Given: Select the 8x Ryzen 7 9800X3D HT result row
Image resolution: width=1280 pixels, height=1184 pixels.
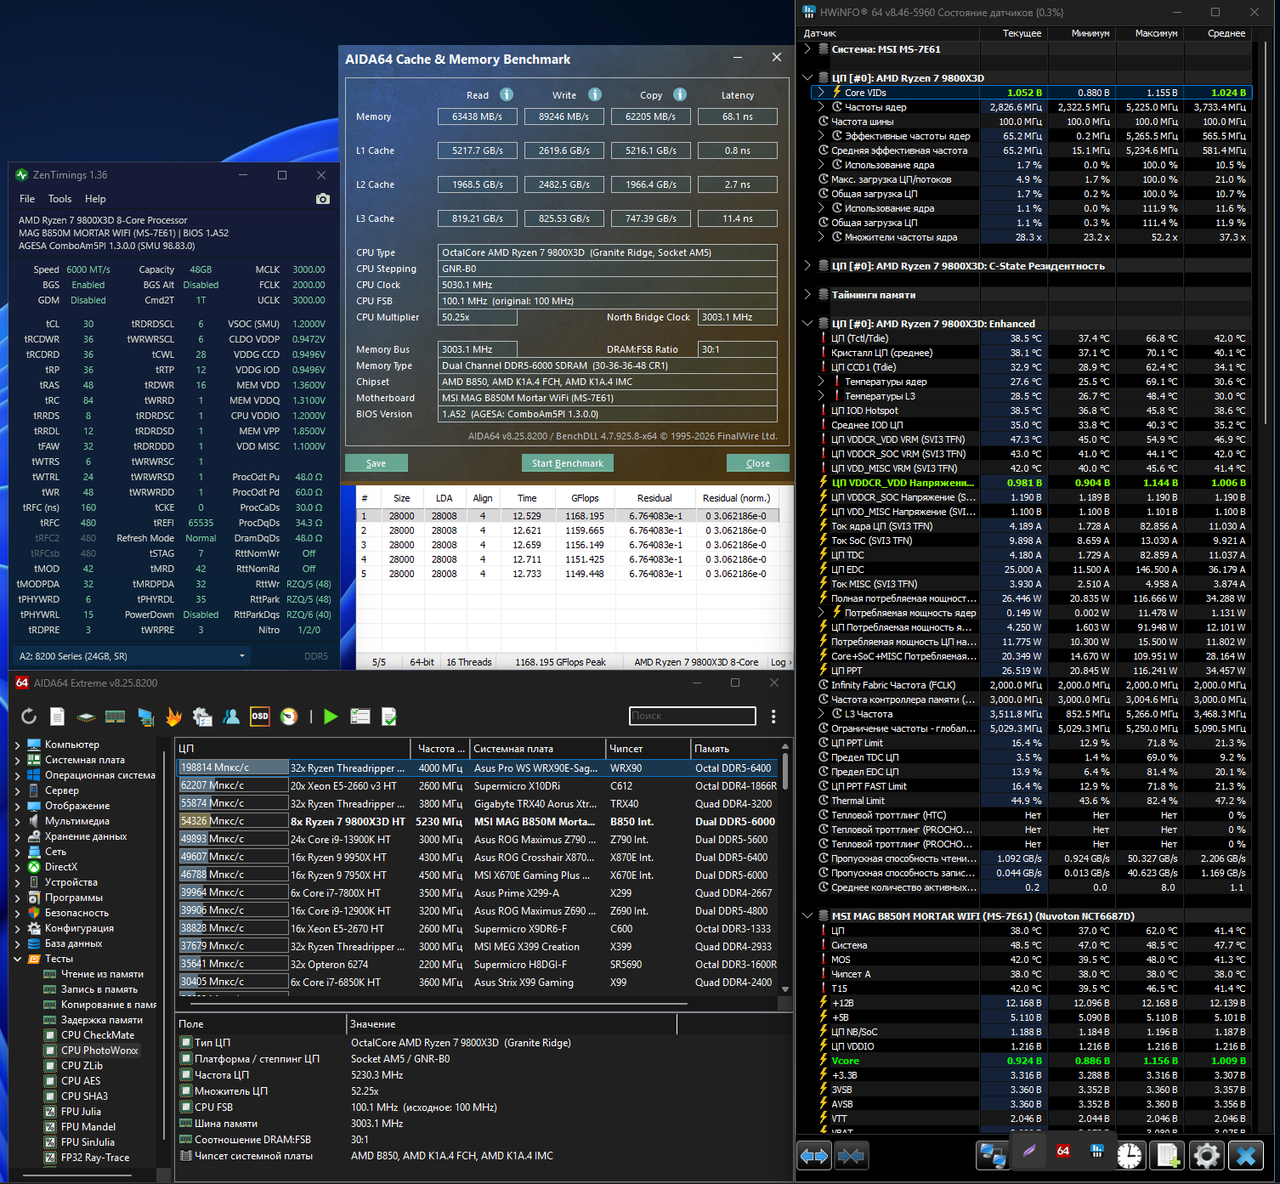Looking at the screenshot, I should 478,822.
